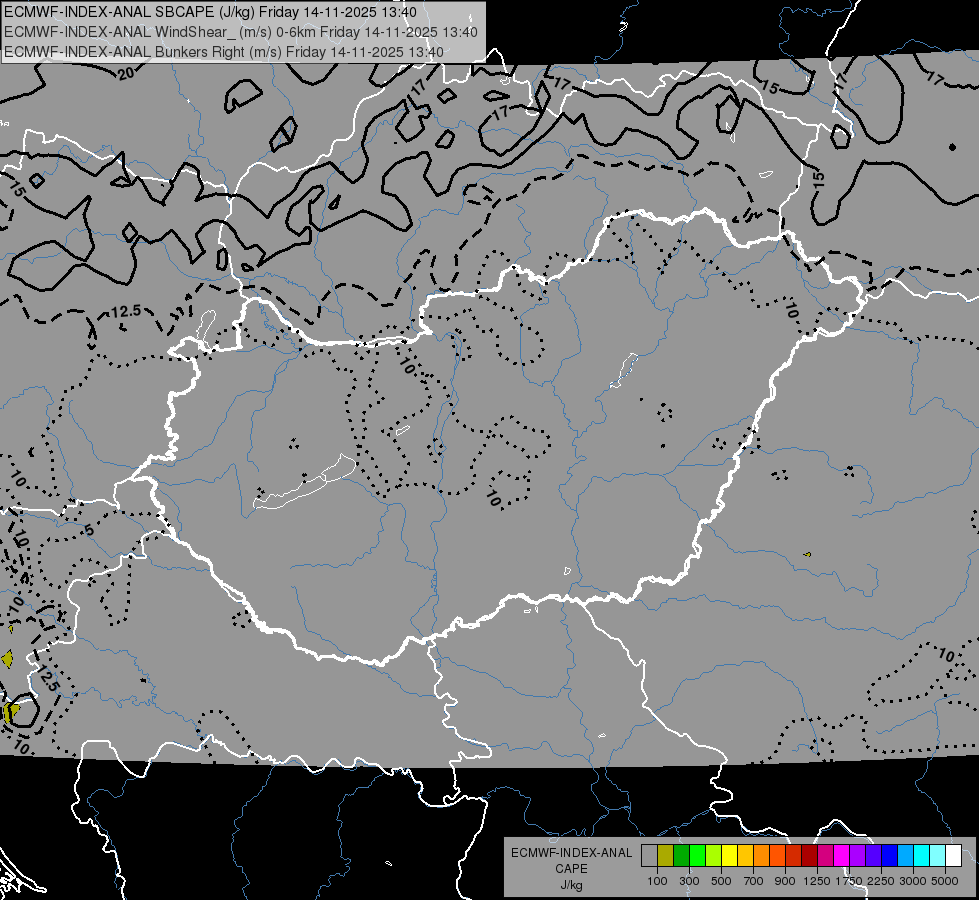This screenshot has width=979, height=900.
Task: Pick the white legend swatch
Action: coord(953,855)
